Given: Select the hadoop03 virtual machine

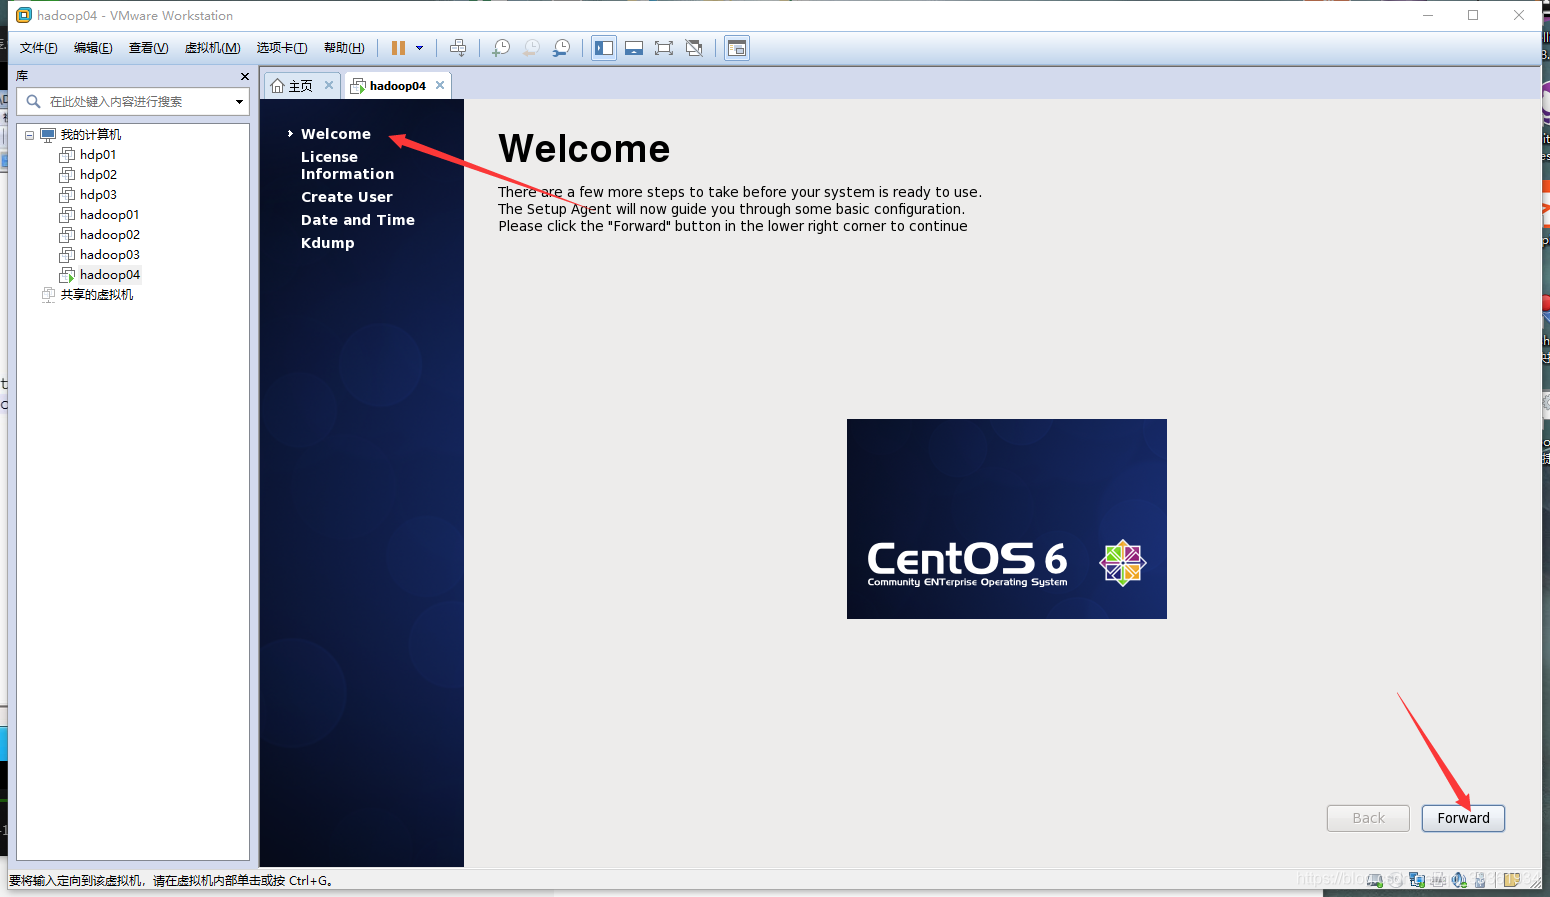Looking at the screenshot, I should point(110,255).
